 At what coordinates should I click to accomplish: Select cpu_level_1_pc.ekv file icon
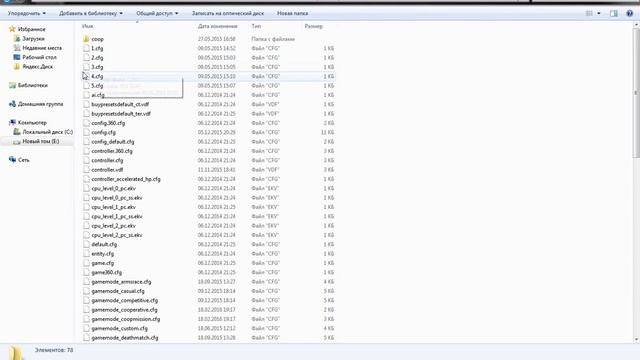click(x=86, y=207)
